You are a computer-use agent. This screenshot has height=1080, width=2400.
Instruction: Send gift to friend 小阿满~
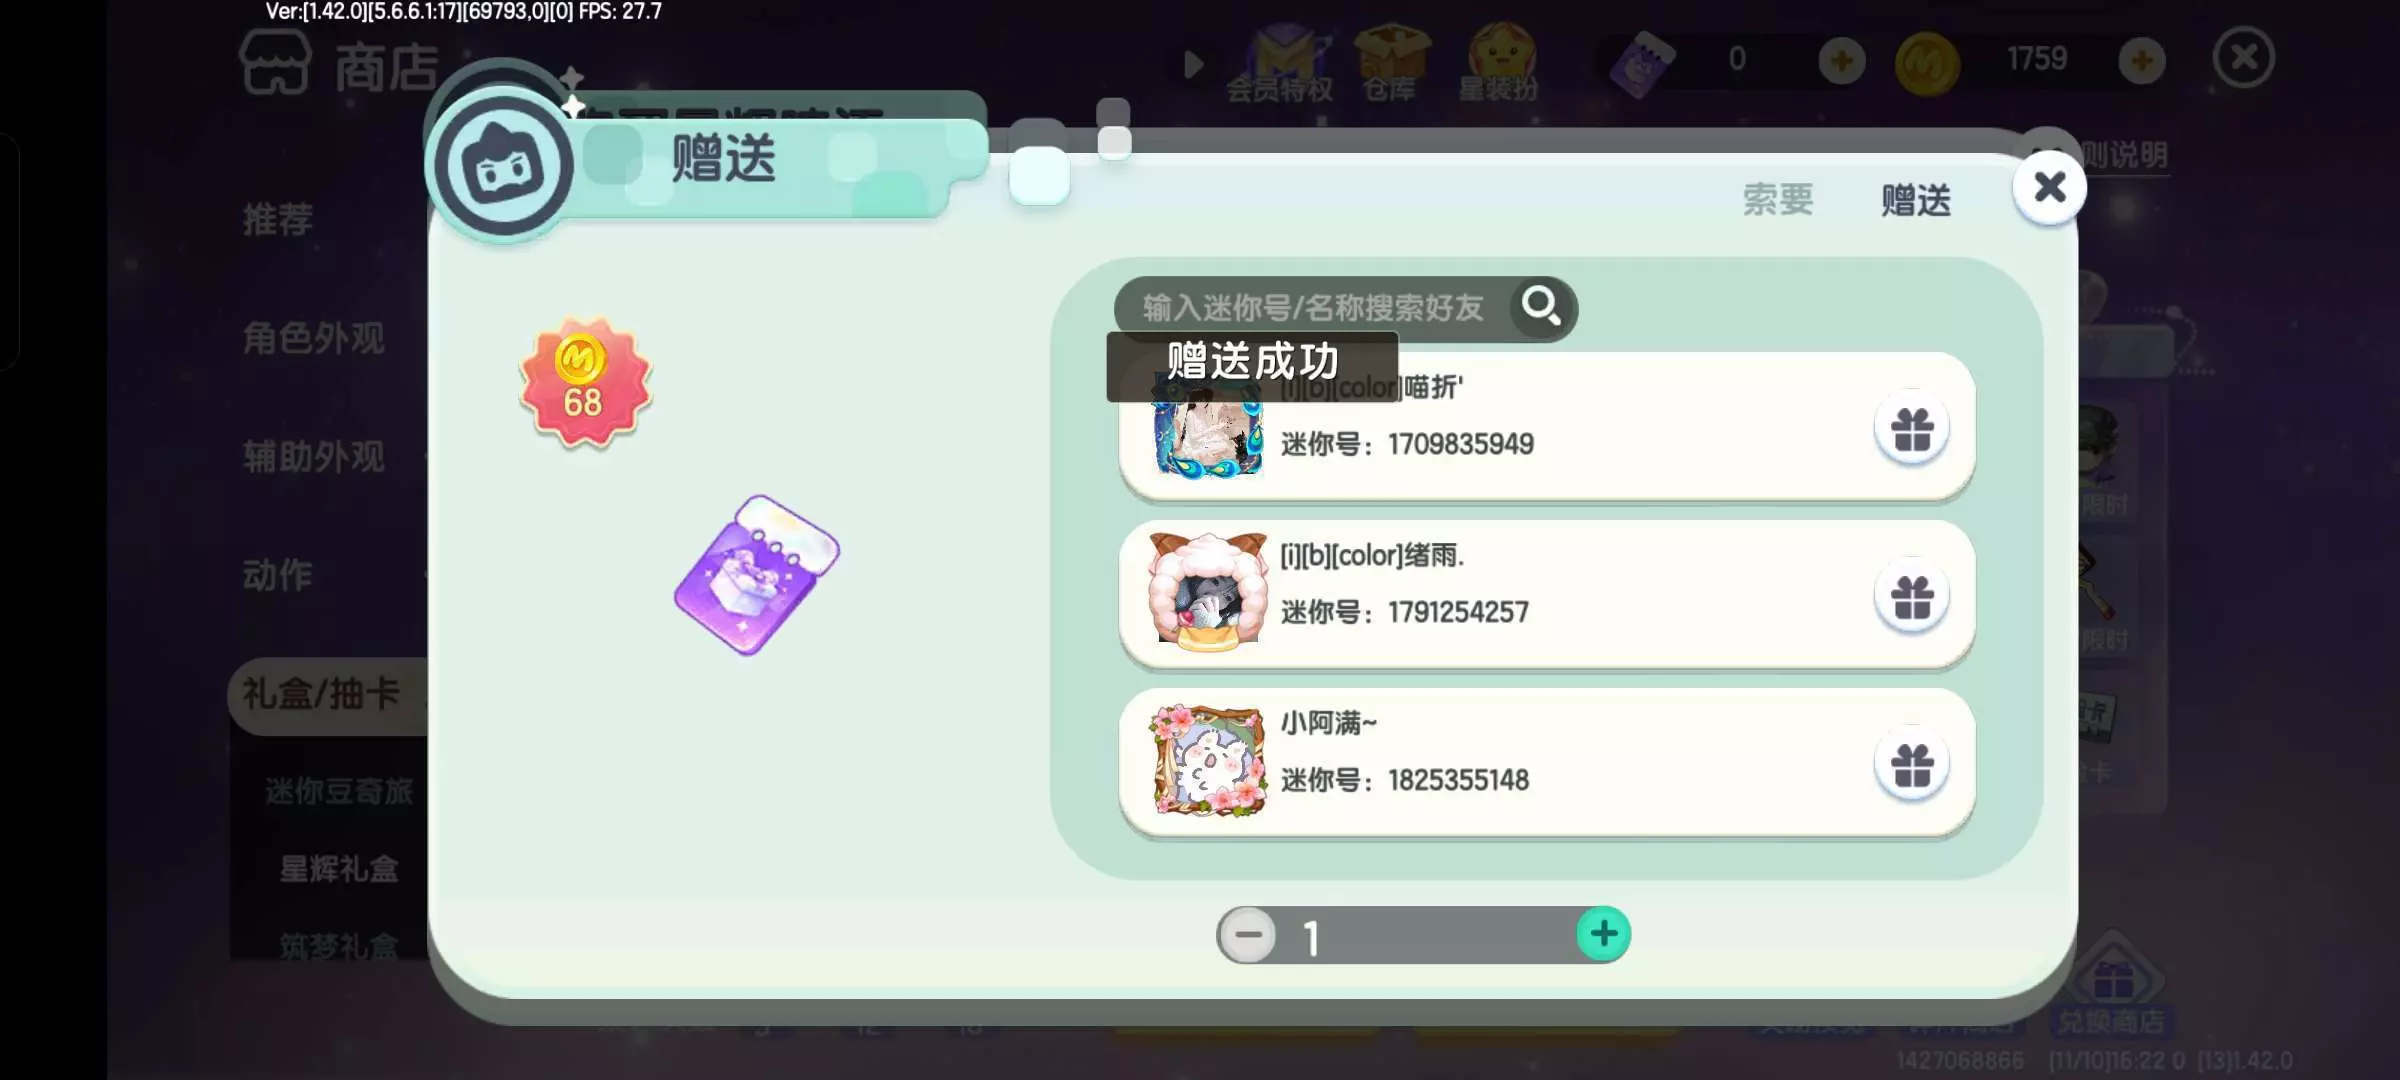coord(1912,766)
